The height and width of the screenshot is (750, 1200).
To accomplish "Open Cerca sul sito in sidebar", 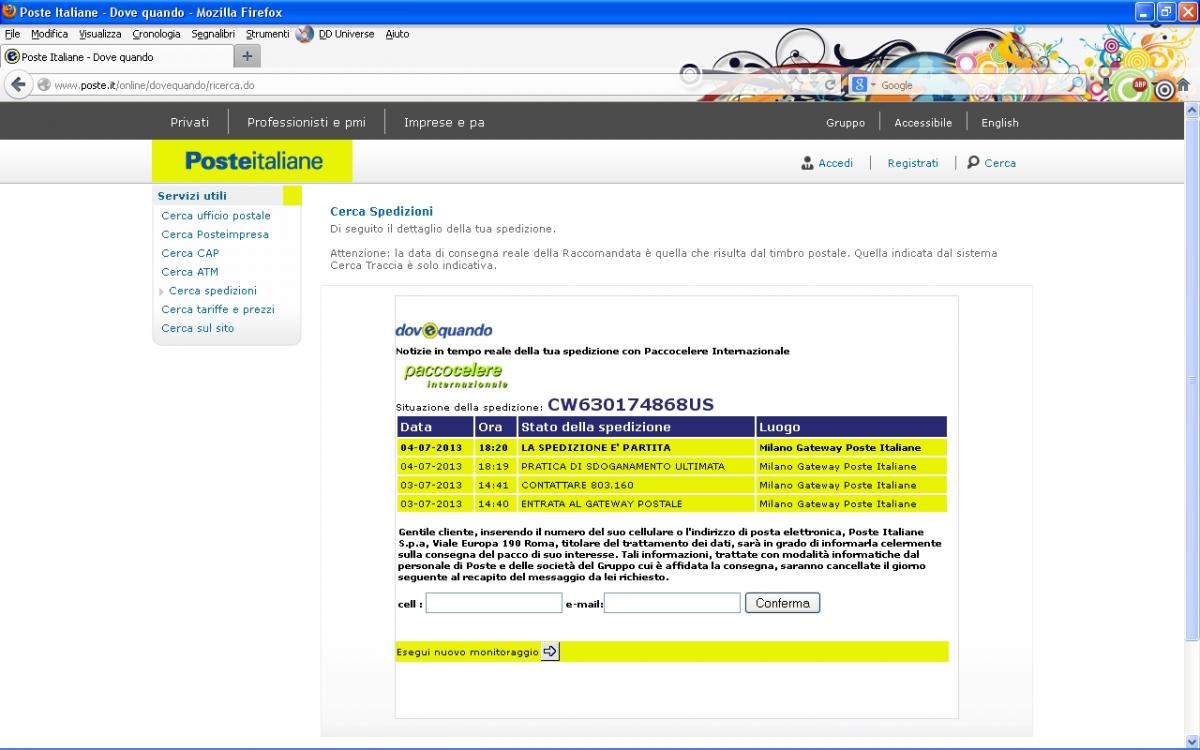I will click(x=198, y=328).
